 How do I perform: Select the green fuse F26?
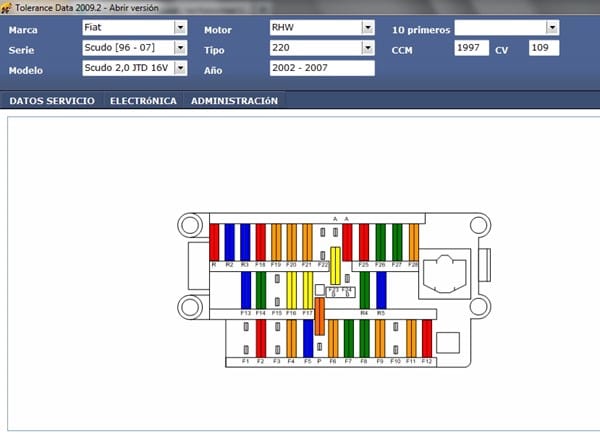(x=381, y=243)
